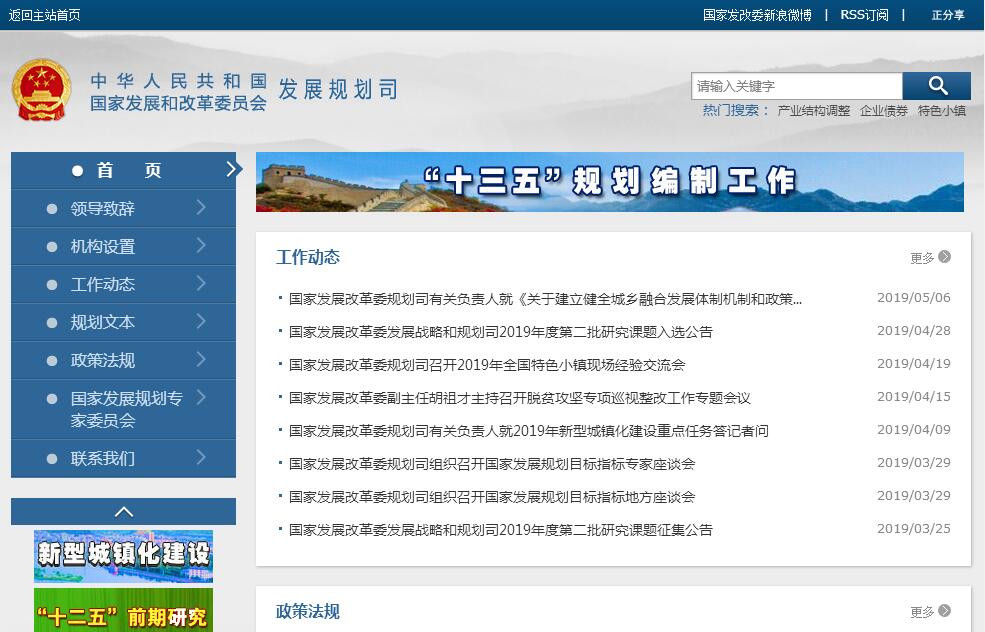Click date 2019/05/06
The height and width of the screenshot is (632, 985).
point(913,298)
